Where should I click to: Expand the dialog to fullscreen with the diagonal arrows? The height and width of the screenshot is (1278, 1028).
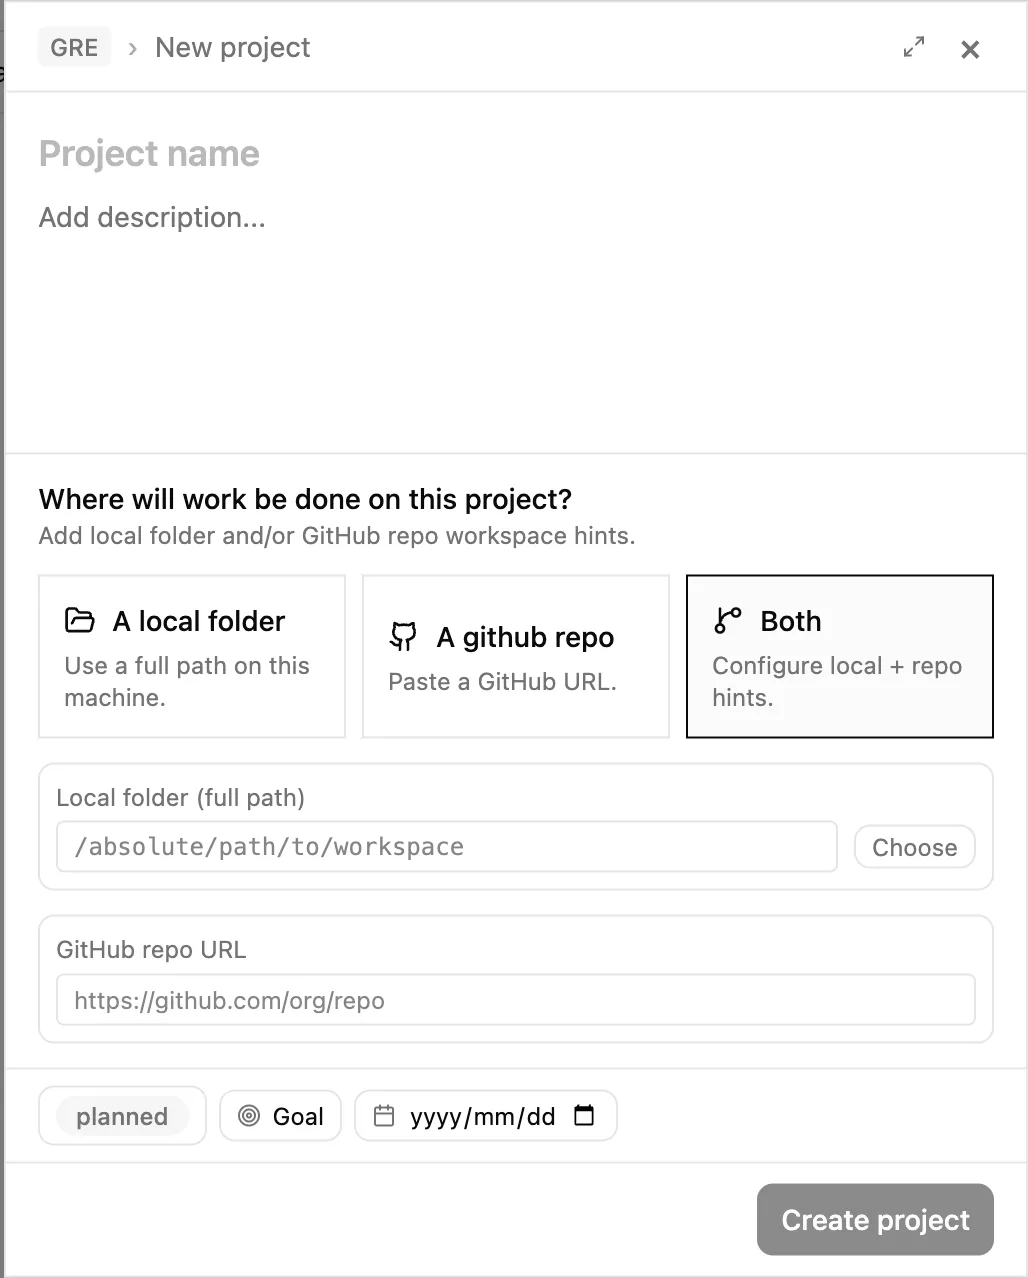912,47
